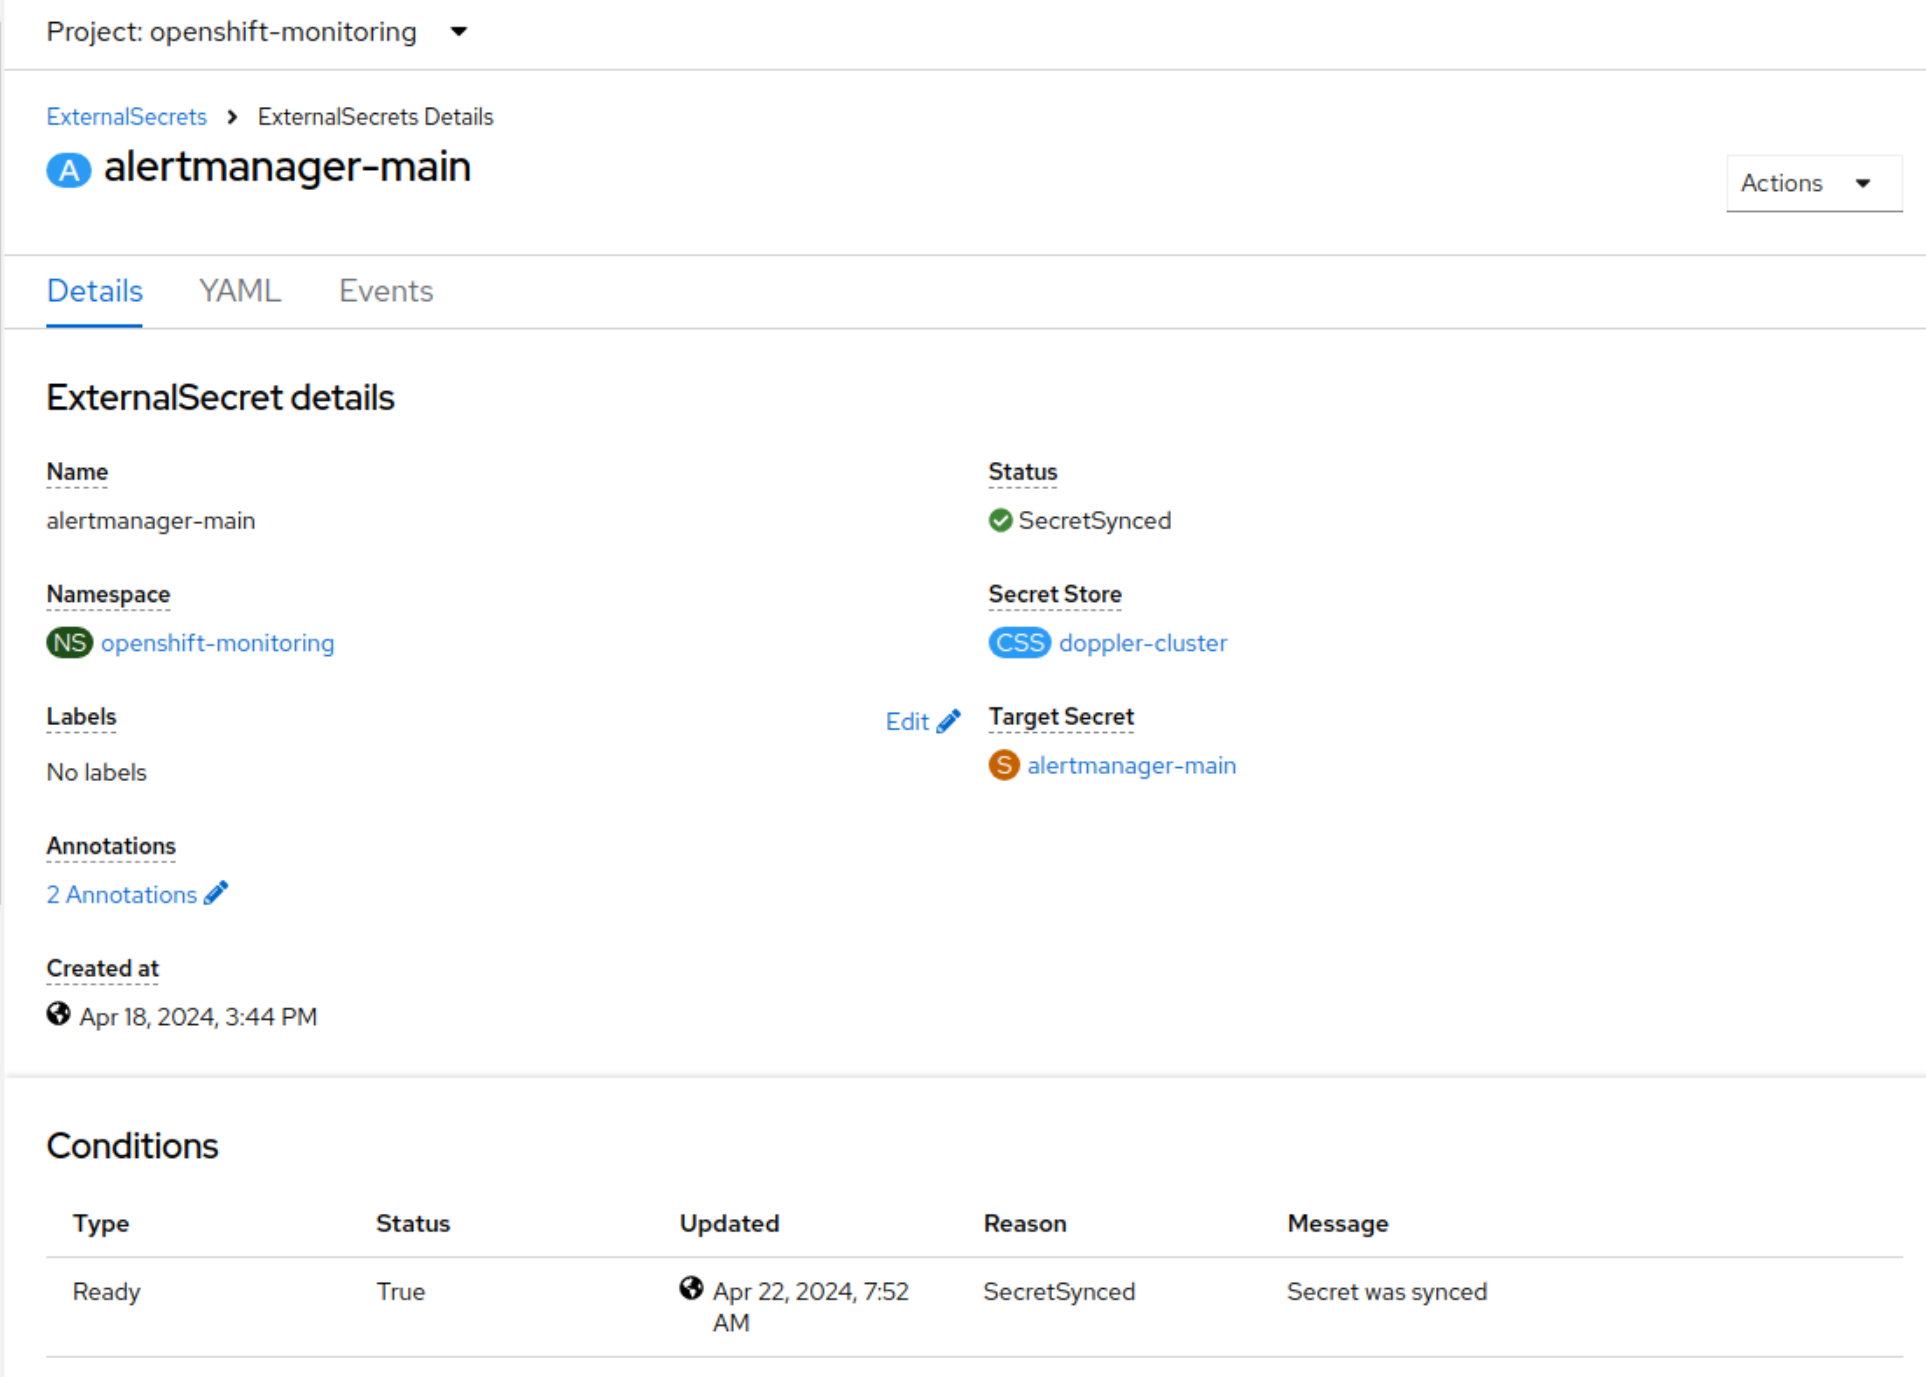Screen dimensions: 1926x1377
Task: Click the CSS cluster secret store badge
Action: [x=1019, y=642]
